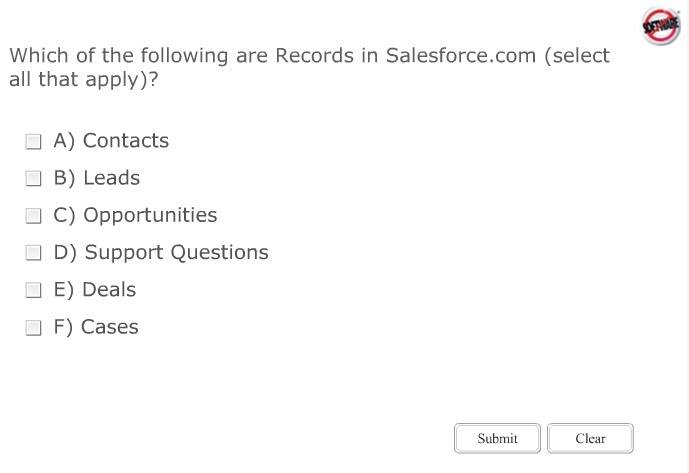Mark the F) Cases checkbox

coord(34,327)
